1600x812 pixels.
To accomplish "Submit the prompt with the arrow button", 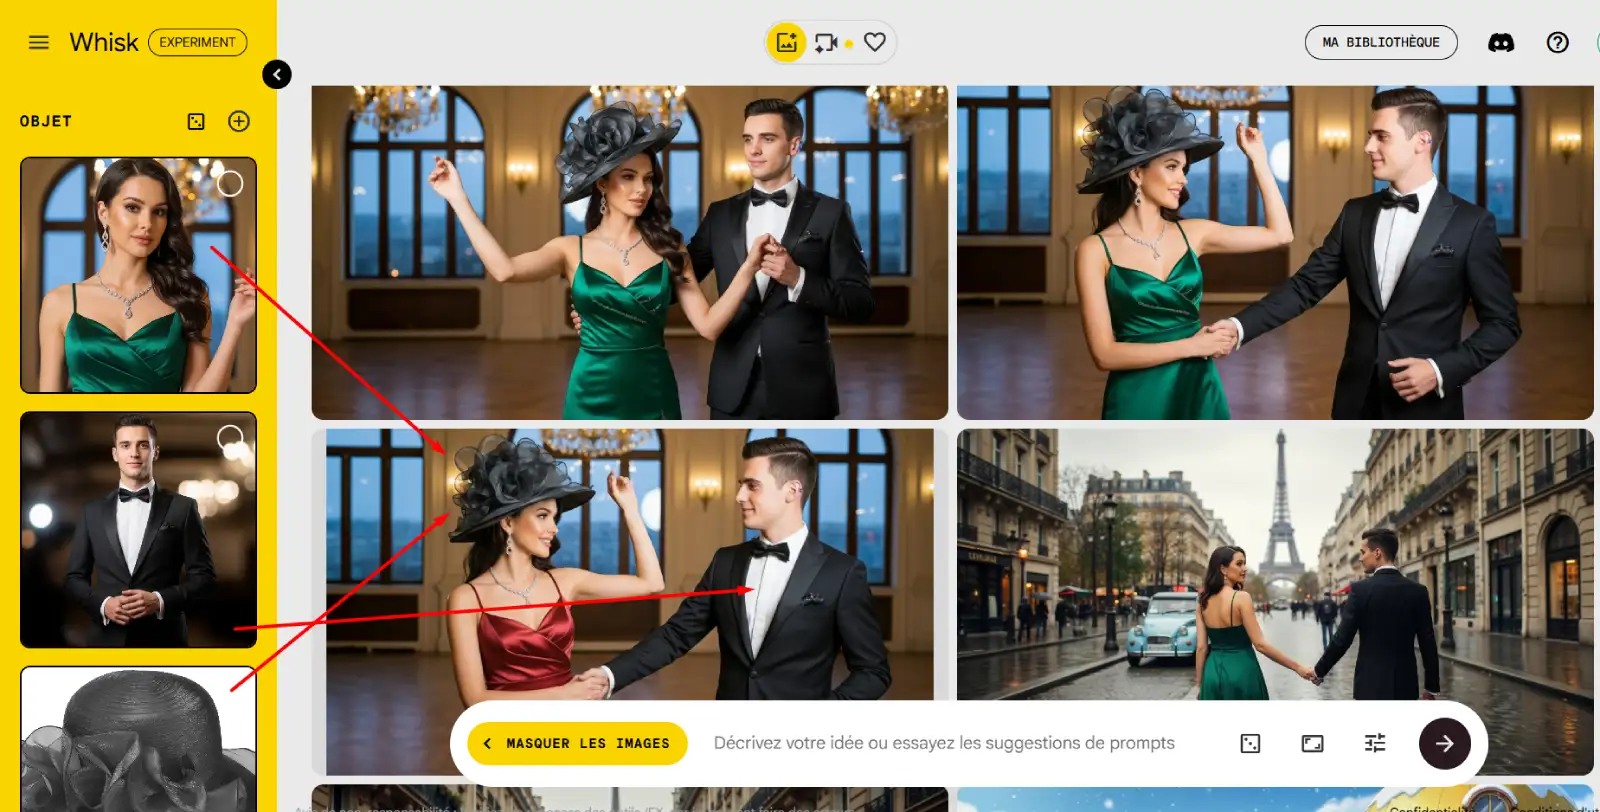I will [1445, 743].
